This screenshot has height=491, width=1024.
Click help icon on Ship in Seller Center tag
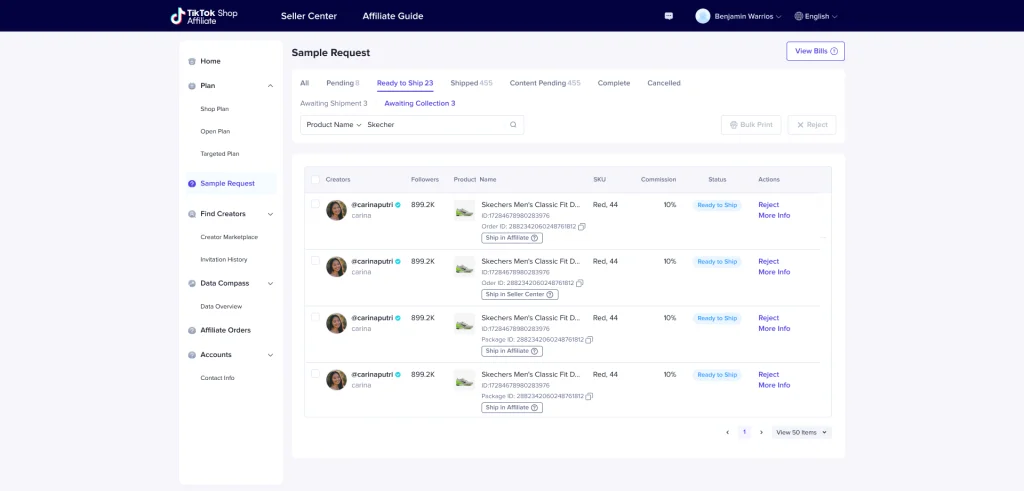coord(550,294)
